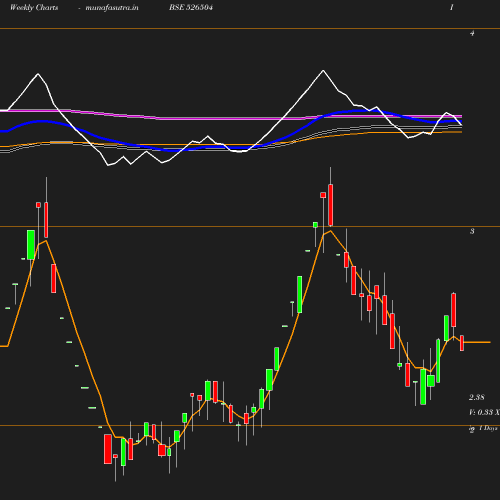
Task: Click the last price value '2.38'
Action: tap(477, 397)
